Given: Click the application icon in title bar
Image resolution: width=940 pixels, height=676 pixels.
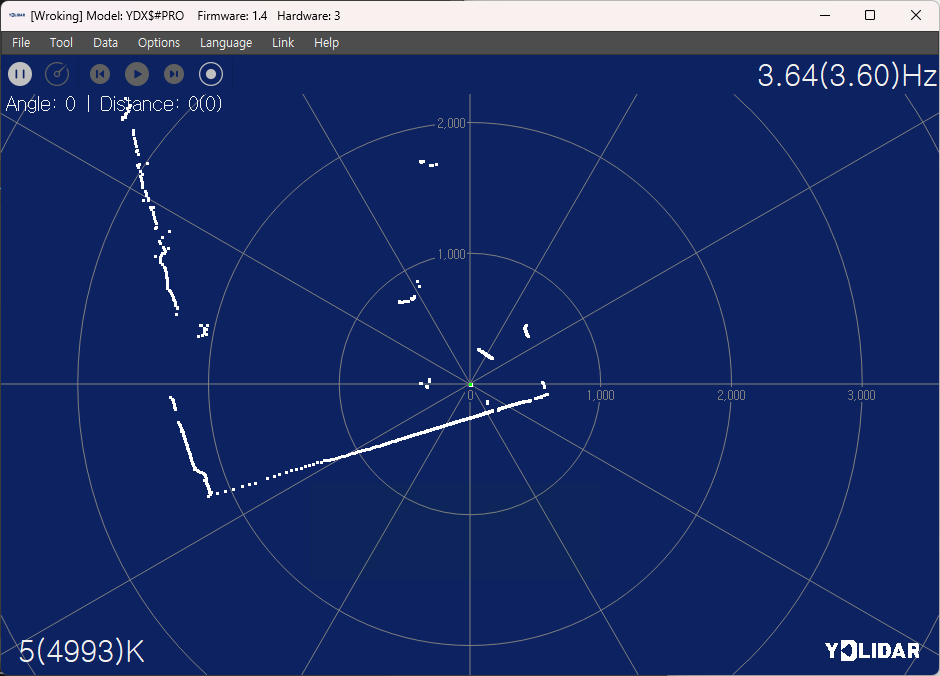Looking at the screenshot, I should click(x=17, y=16).
